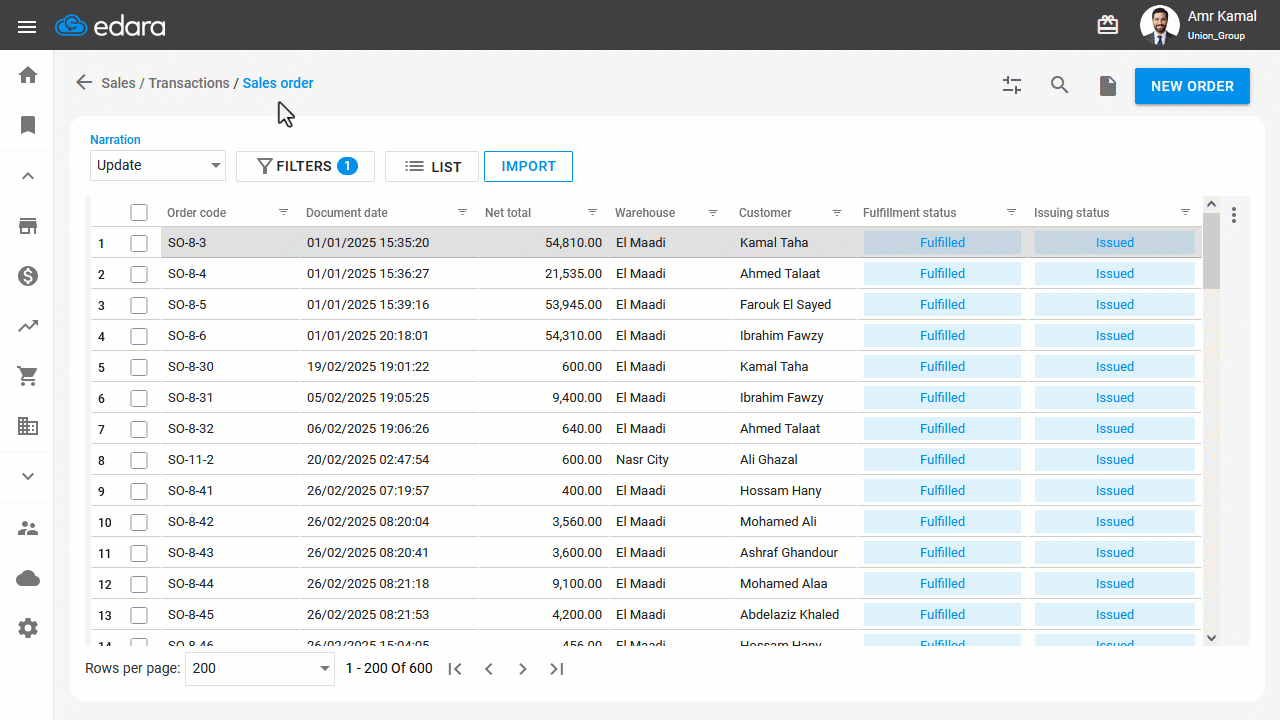Click the Import button
Image resolution: width=1280 pixels, height=720 pixels.
[528, 166]
